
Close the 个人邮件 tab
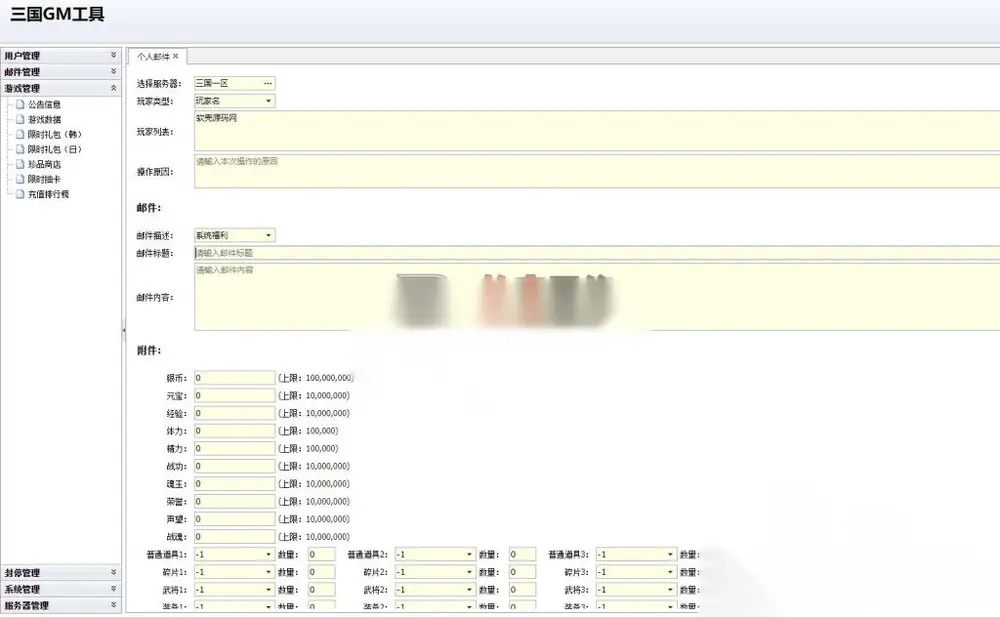tap(175, 56)
